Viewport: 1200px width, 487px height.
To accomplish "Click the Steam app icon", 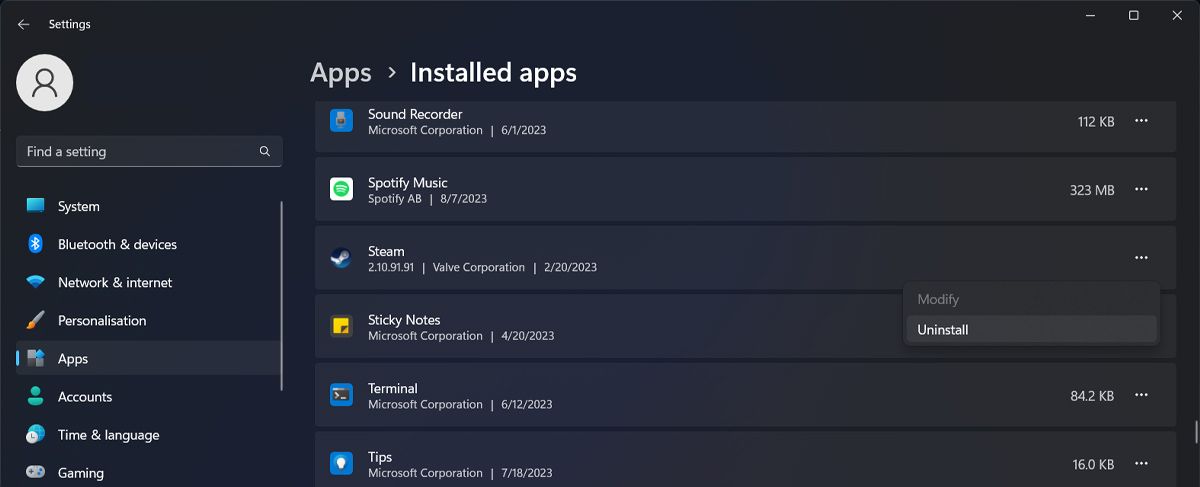I will click(x=341, y=258).
